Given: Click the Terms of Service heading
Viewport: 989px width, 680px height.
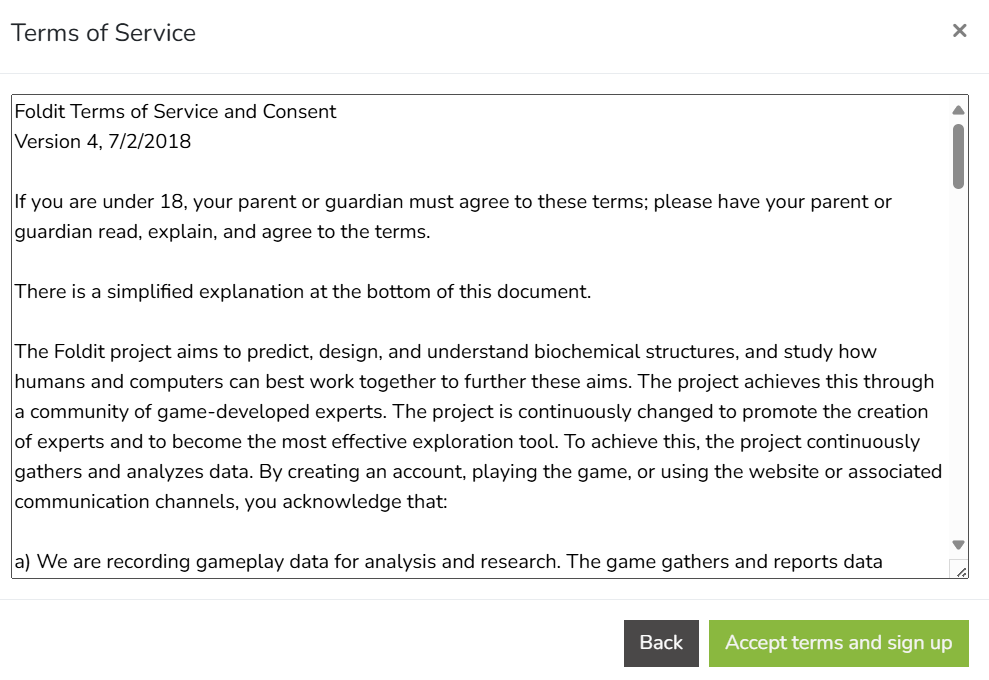Looking at the screenshot, I should pyautogui.click(x=103, y=33).
